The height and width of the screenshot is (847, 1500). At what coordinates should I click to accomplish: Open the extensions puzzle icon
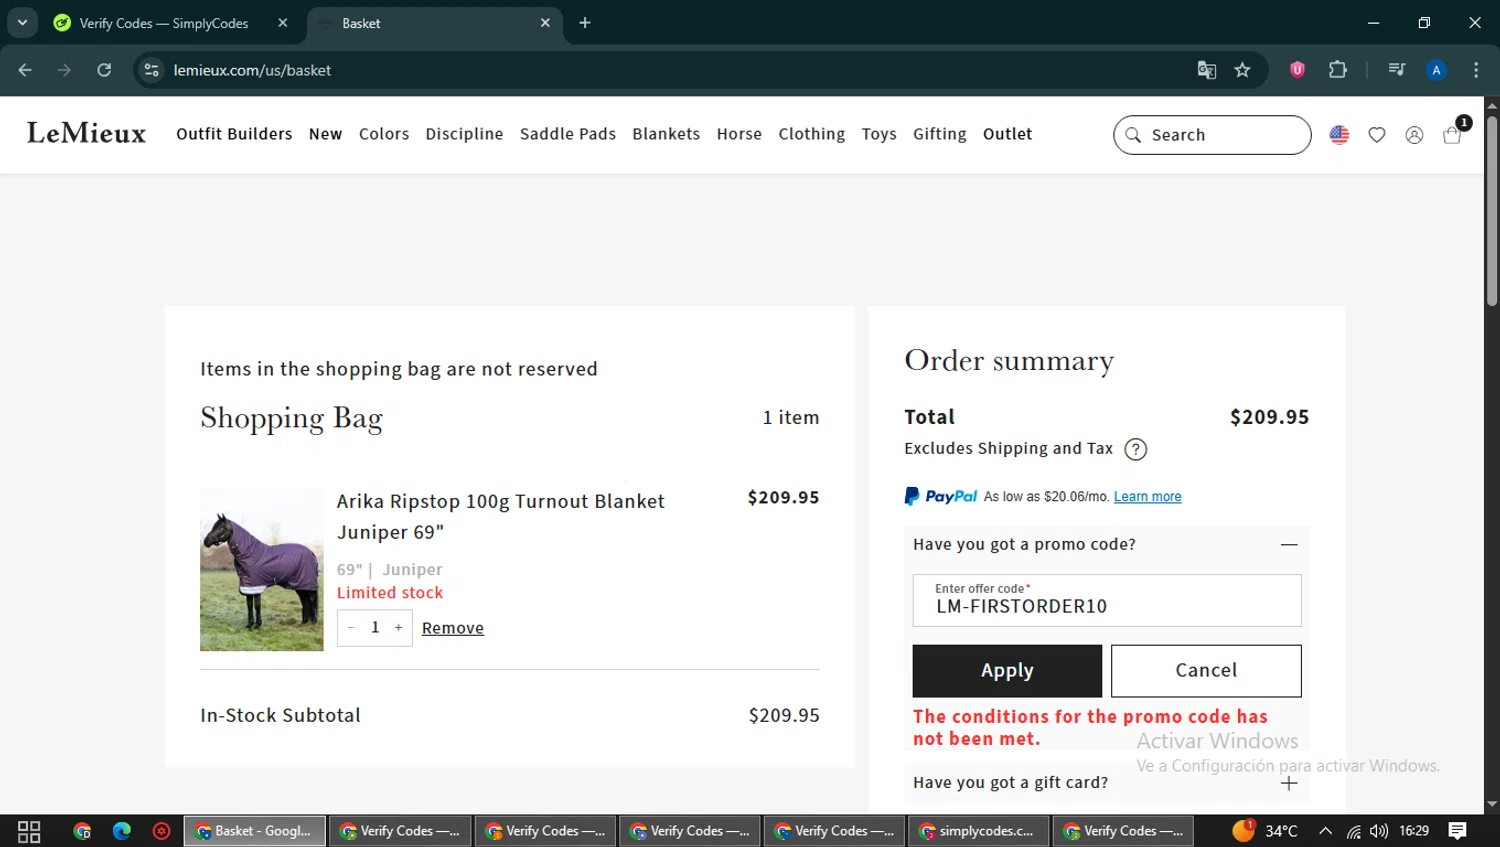pos(1338,70)
